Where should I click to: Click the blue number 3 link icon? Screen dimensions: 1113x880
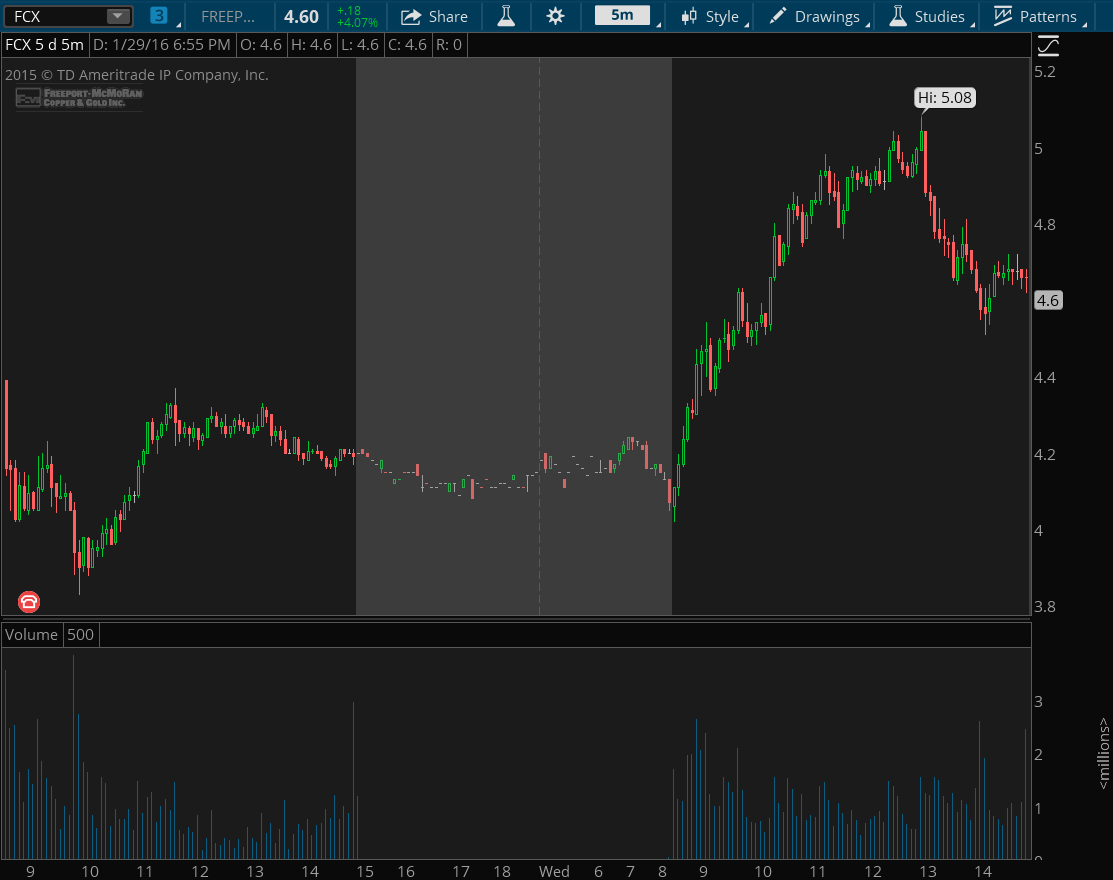coord(159,16)
